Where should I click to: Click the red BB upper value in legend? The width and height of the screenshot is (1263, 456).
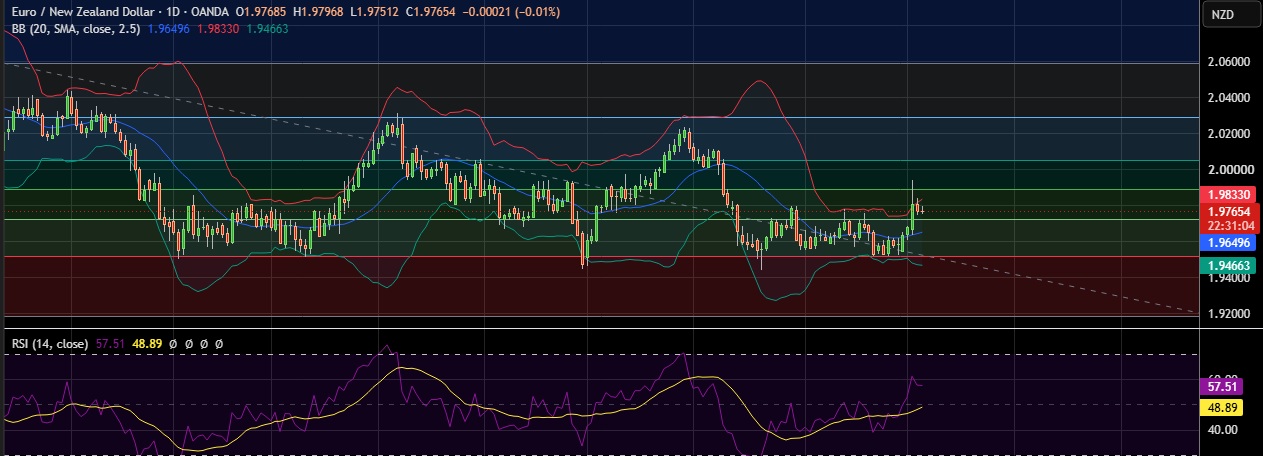pos(216,29)
